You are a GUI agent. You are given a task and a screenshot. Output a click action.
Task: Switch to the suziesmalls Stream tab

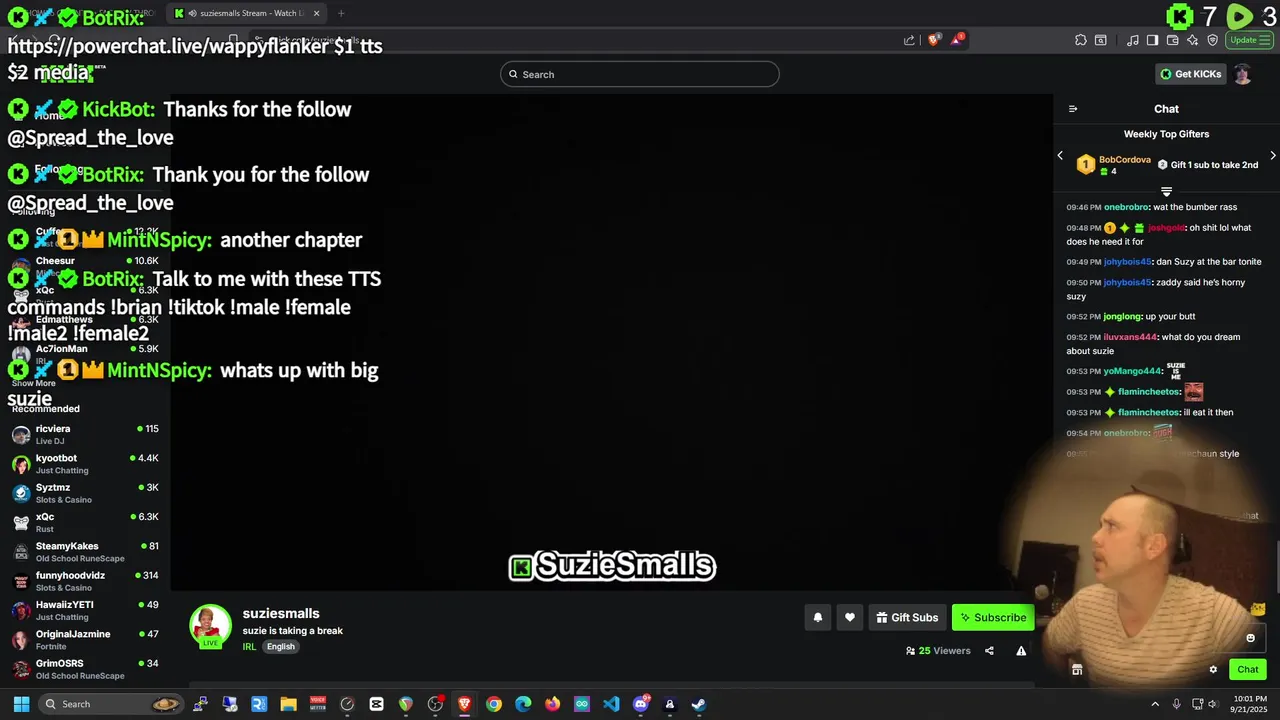tap(245, 13)
